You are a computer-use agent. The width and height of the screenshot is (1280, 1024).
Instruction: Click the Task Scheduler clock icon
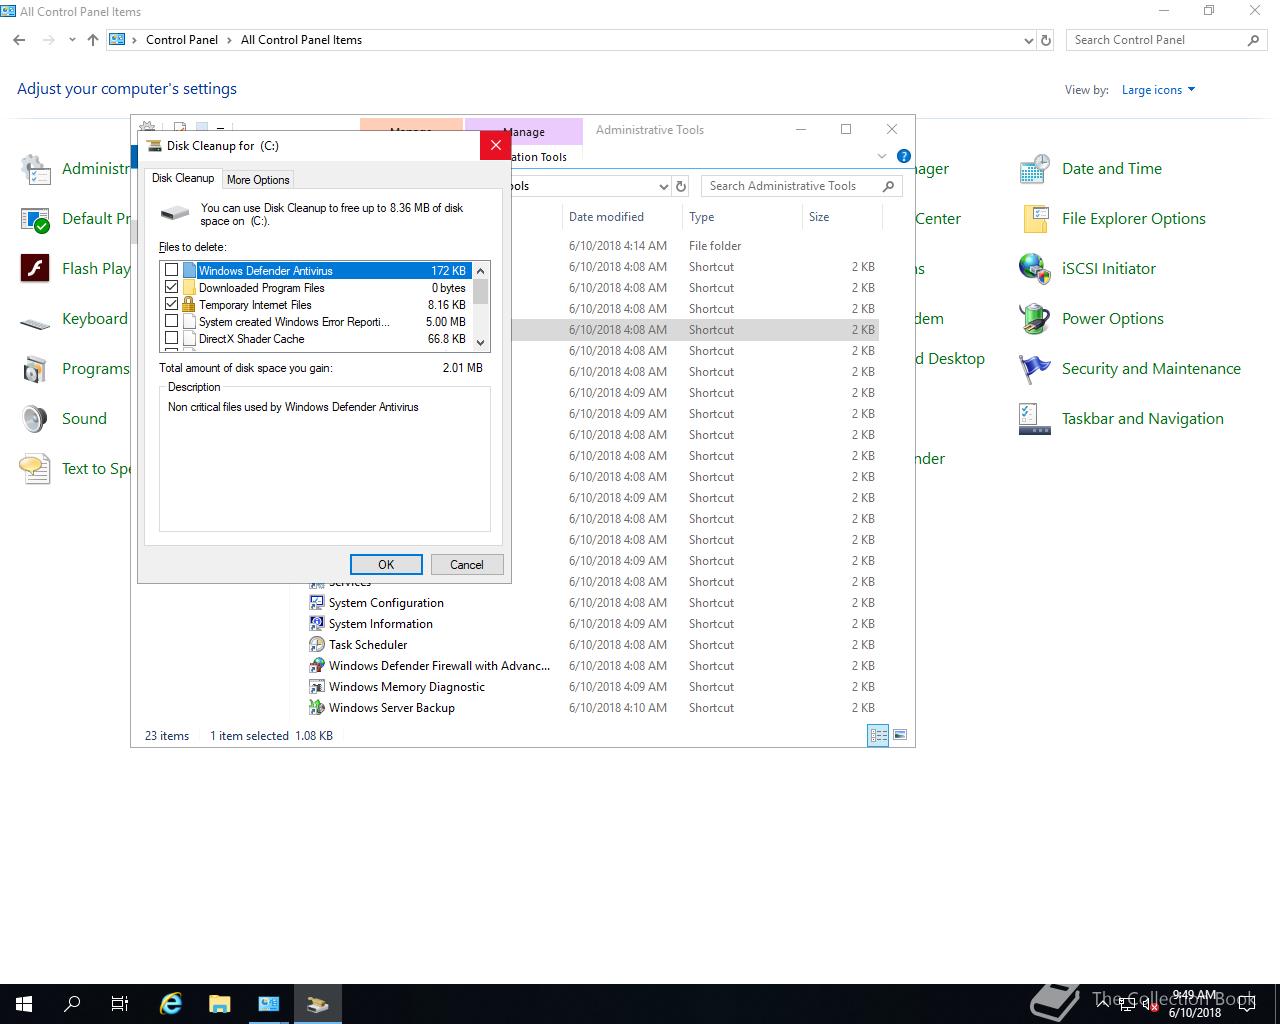click(x=317, y=644)
